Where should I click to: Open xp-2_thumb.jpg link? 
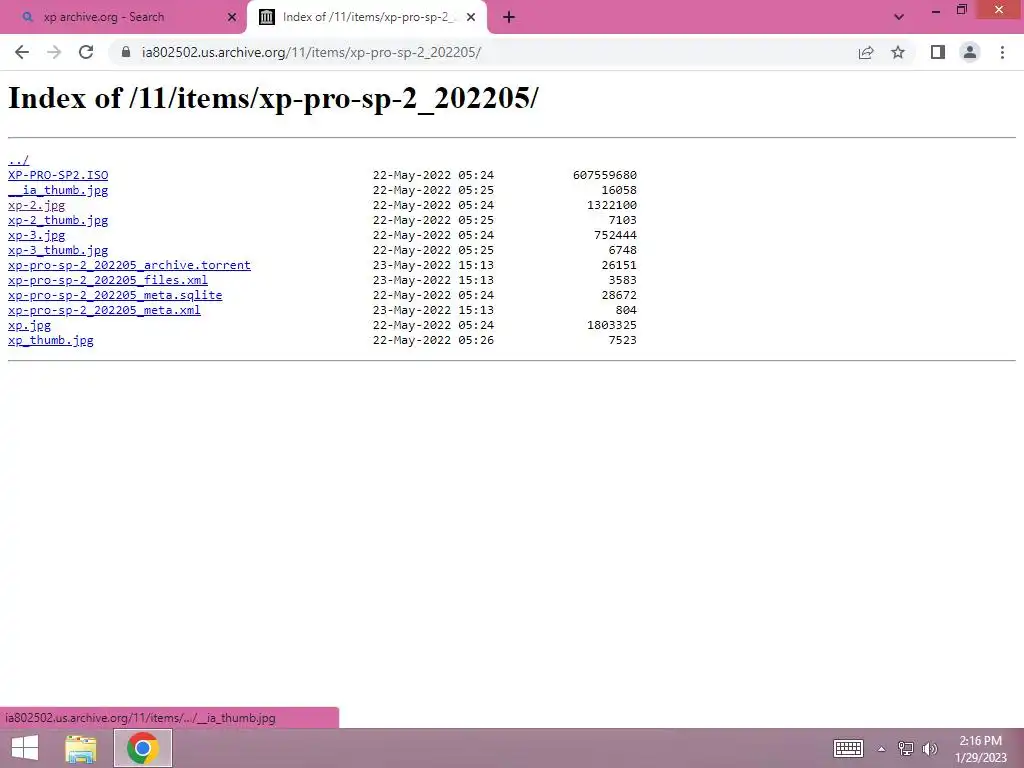(58, 220)
